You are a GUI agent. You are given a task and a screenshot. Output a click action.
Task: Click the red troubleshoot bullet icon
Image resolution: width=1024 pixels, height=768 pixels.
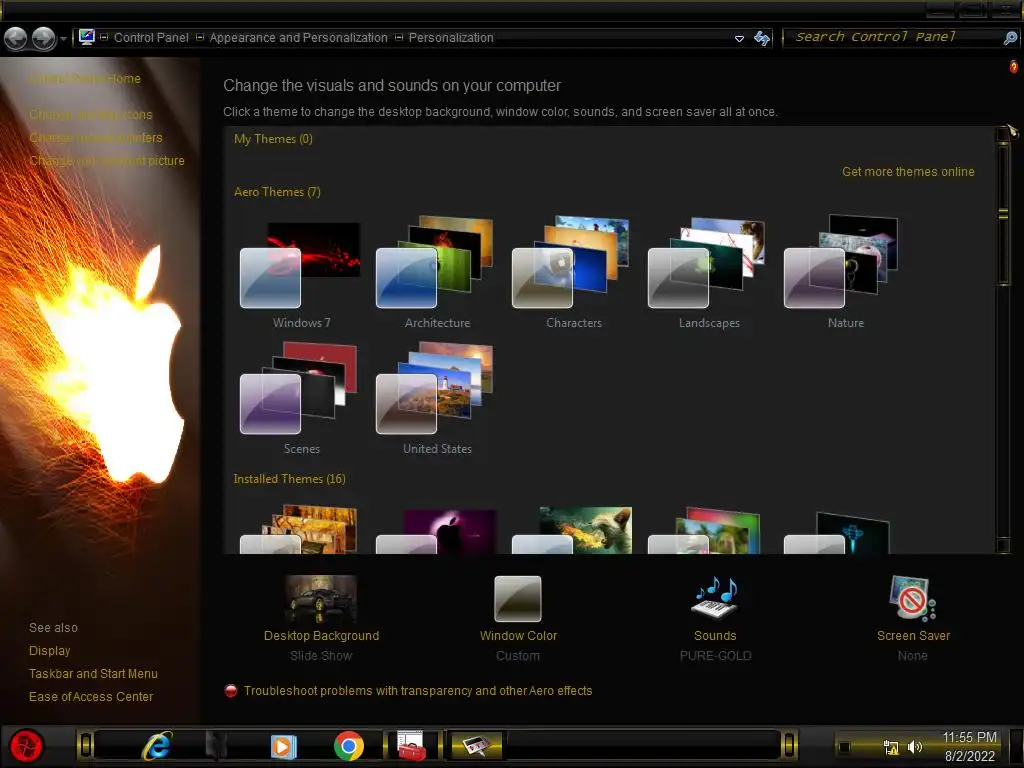point(231,691)
